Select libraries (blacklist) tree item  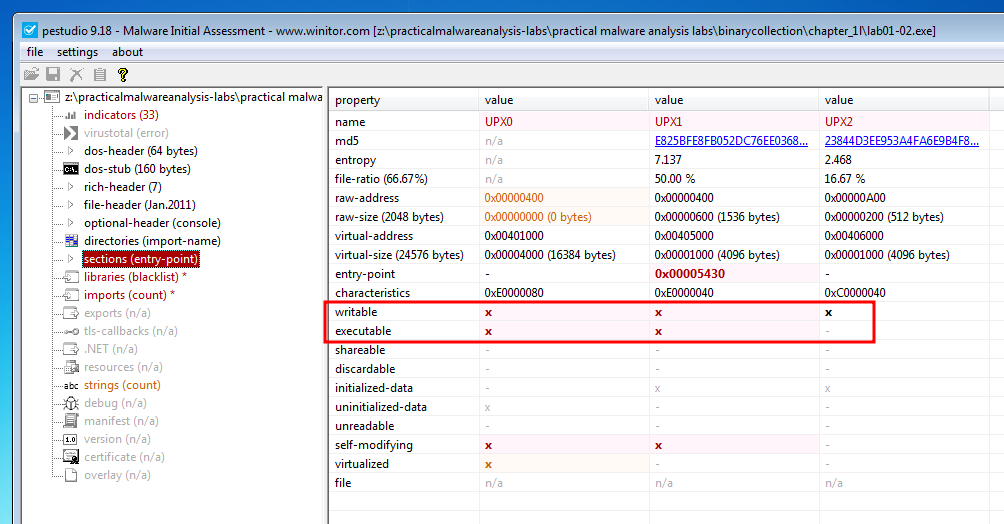pyautogui.click(x=135, y=277)
